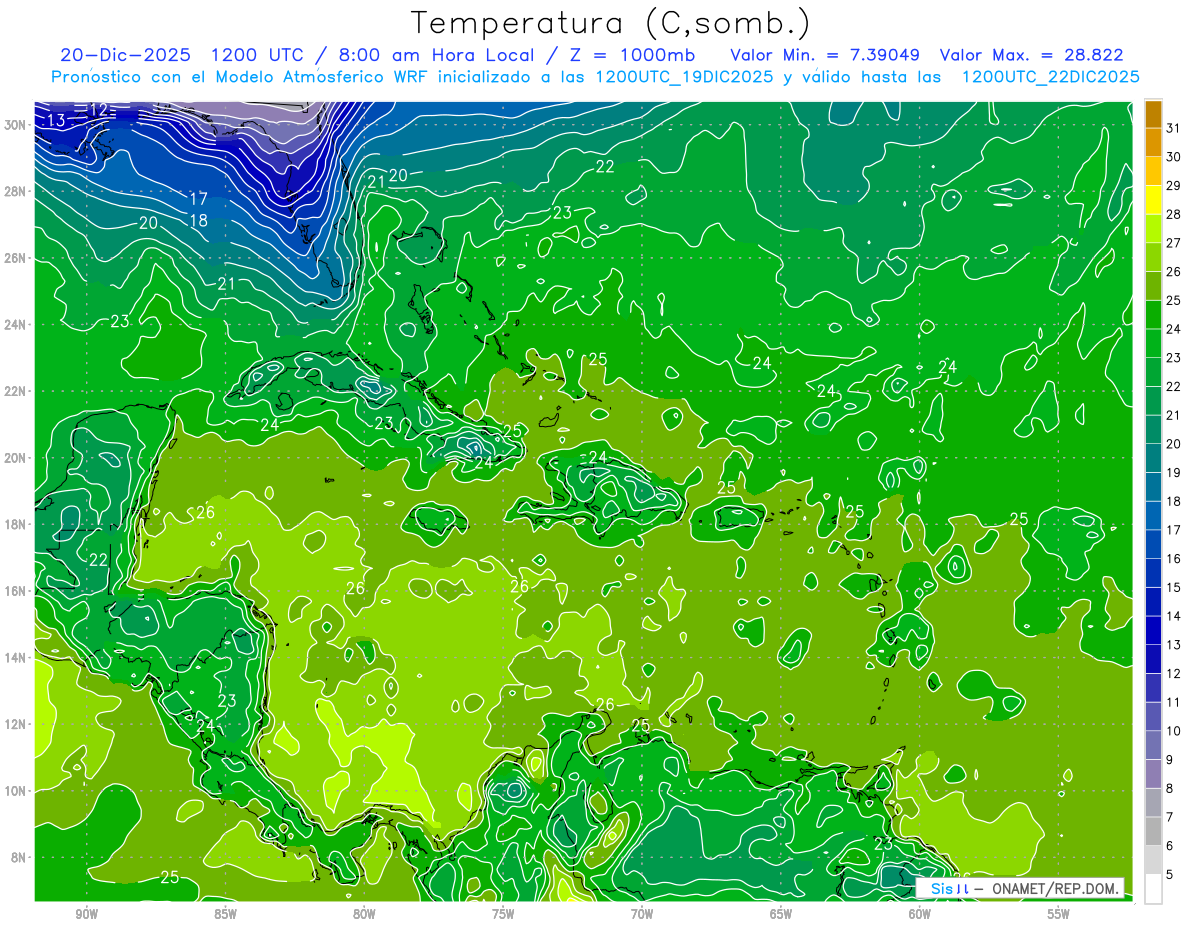
Task: Click the 28N latitude axis label
Action: [14, 191]
